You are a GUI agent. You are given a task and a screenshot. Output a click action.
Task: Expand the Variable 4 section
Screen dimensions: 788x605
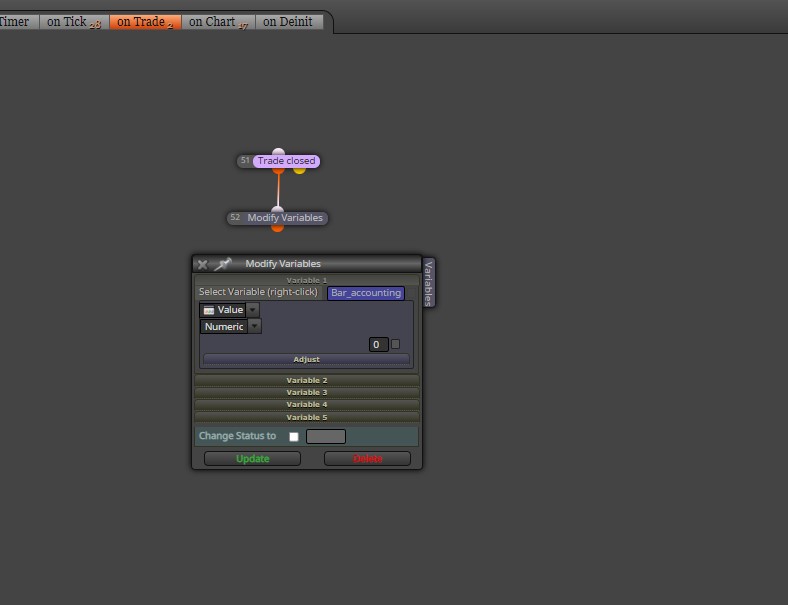pos(307,405)
